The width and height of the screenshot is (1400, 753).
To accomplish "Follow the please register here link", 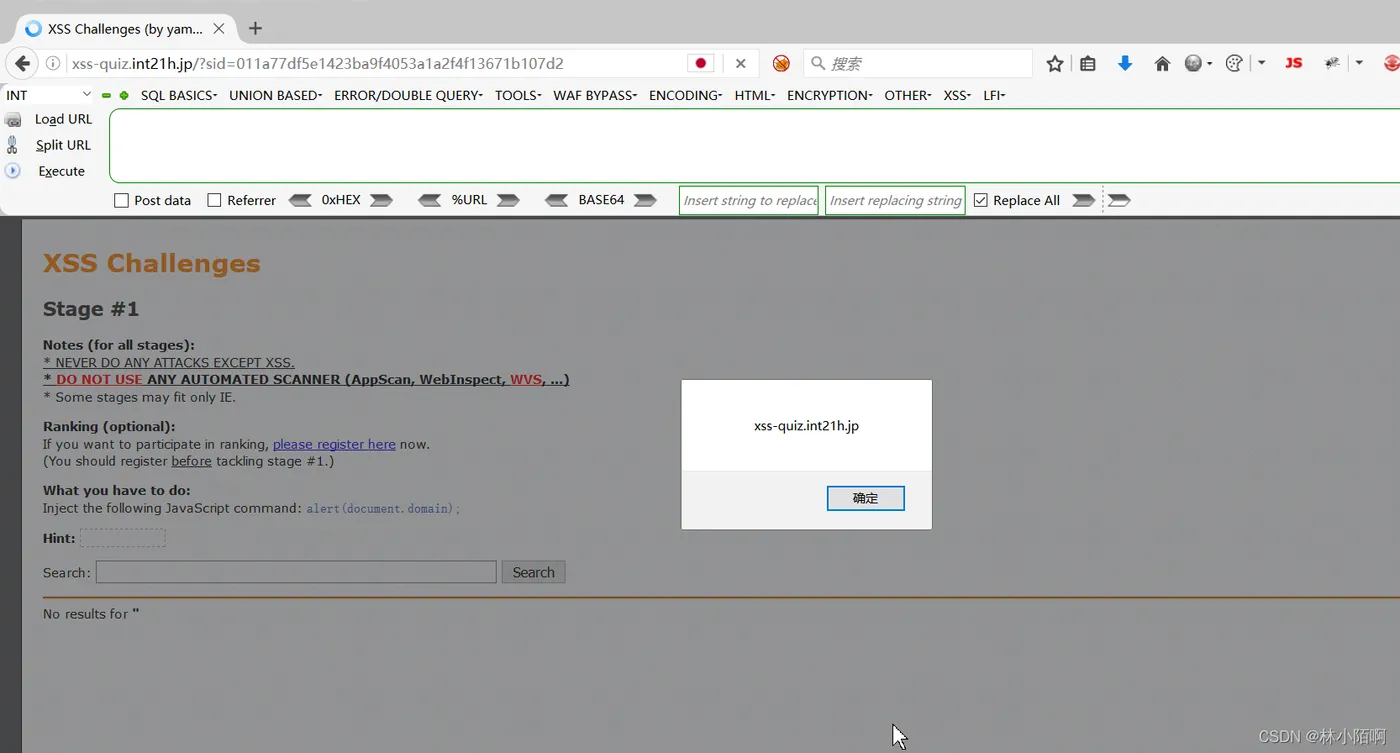I will (334, 444).
